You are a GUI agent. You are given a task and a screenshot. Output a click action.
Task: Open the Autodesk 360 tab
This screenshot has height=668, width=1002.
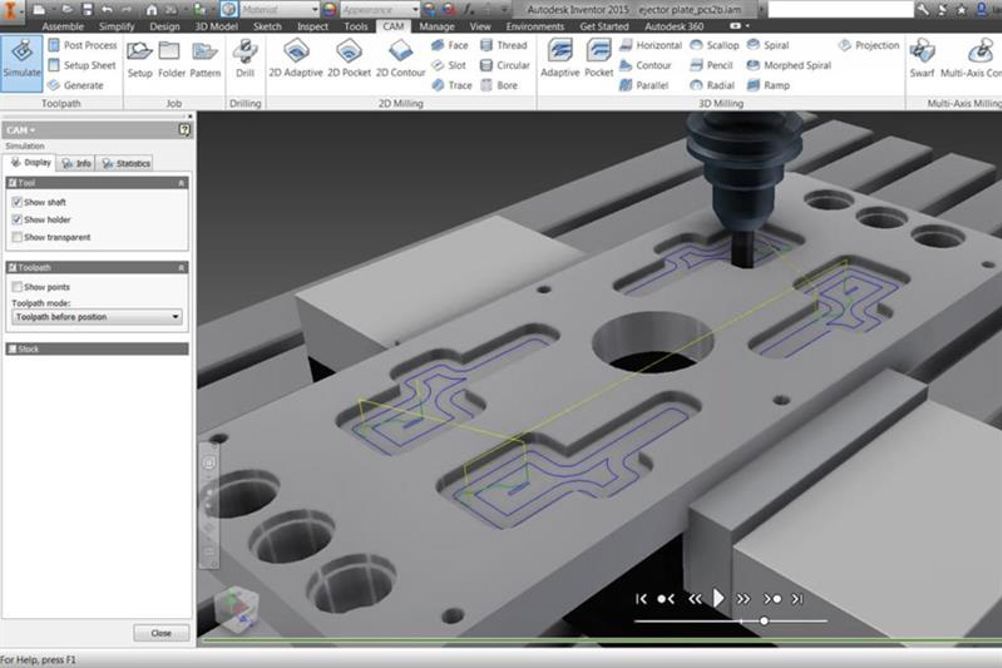(674, 26)
